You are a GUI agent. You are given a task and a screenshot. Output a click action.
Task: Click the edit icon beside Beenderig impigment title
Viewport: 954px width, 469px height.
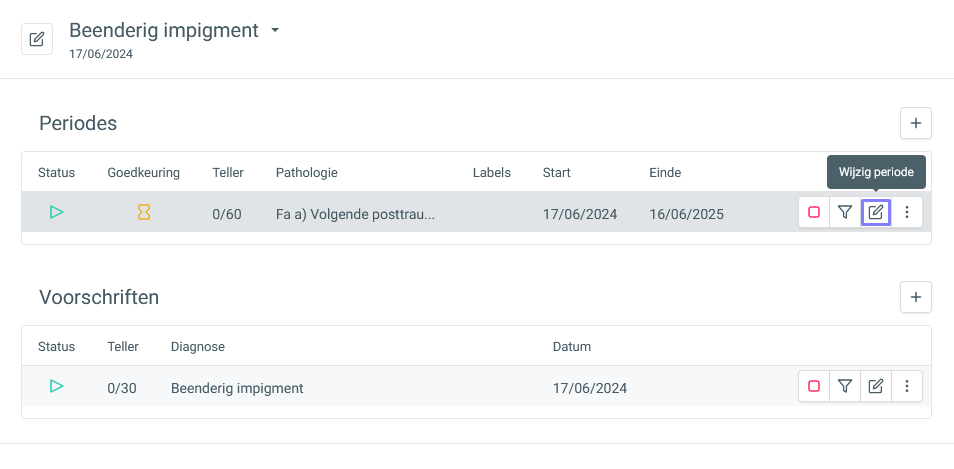coord(37,39)
